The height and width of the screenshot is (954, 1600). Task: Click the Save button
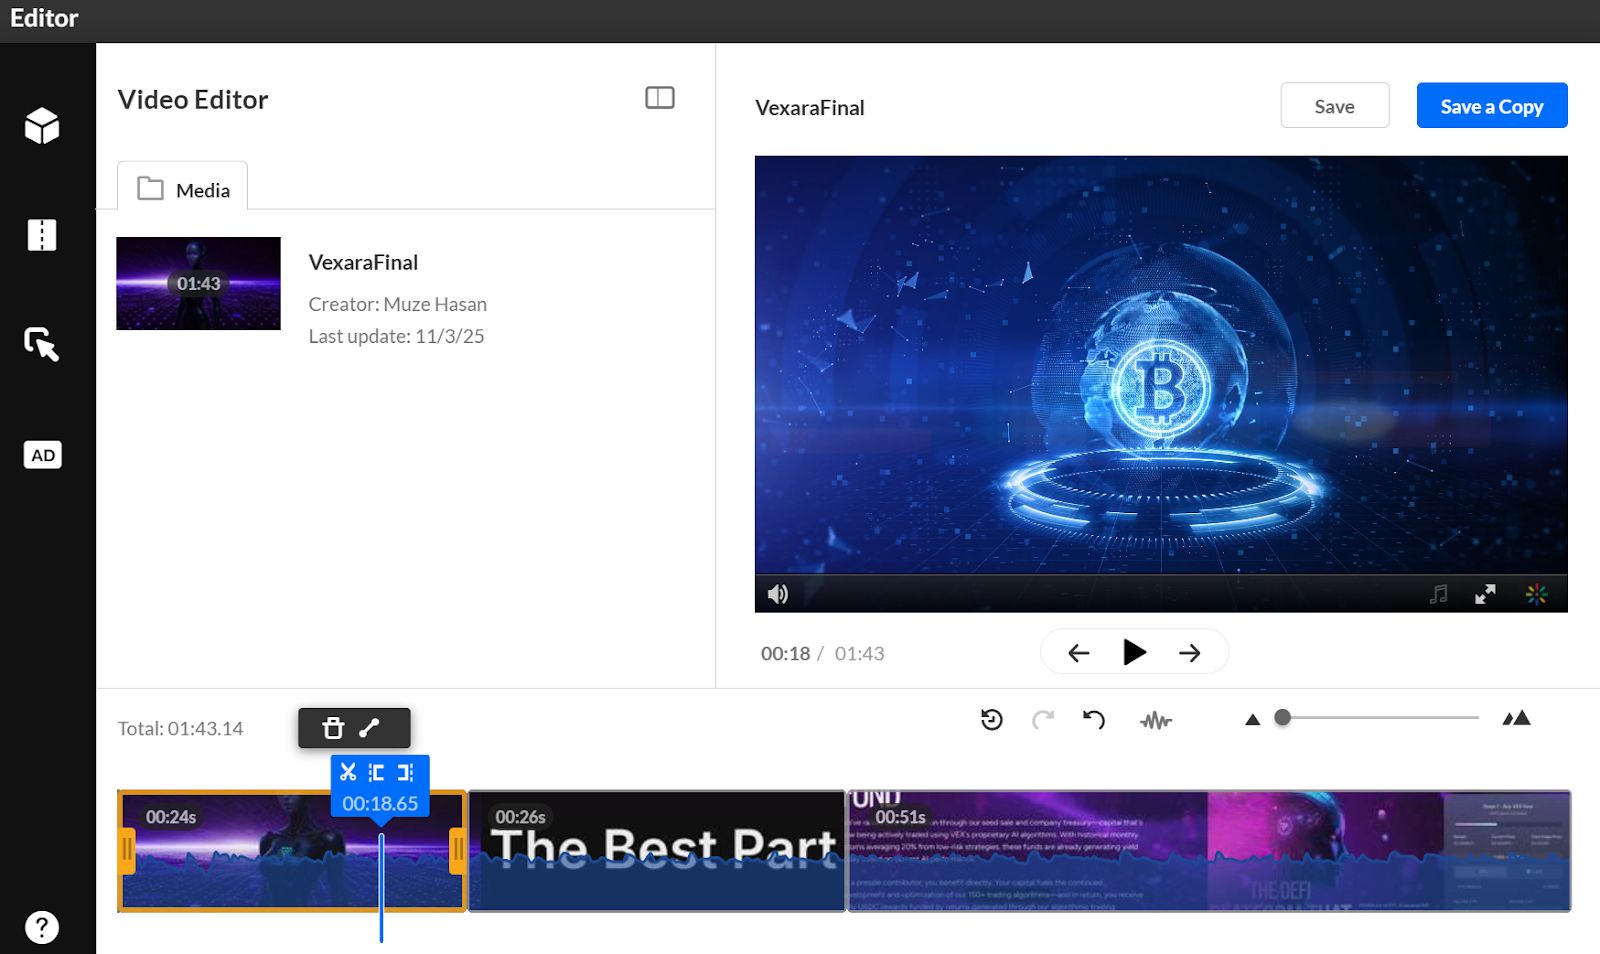tap(1335, 106)
